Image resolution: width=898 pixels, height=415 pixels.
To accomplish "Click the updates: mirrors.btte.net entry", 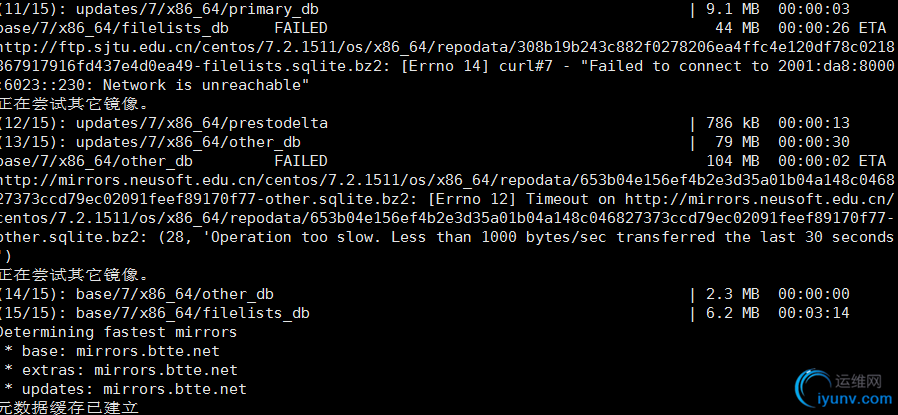I will (x=125, y=389).
